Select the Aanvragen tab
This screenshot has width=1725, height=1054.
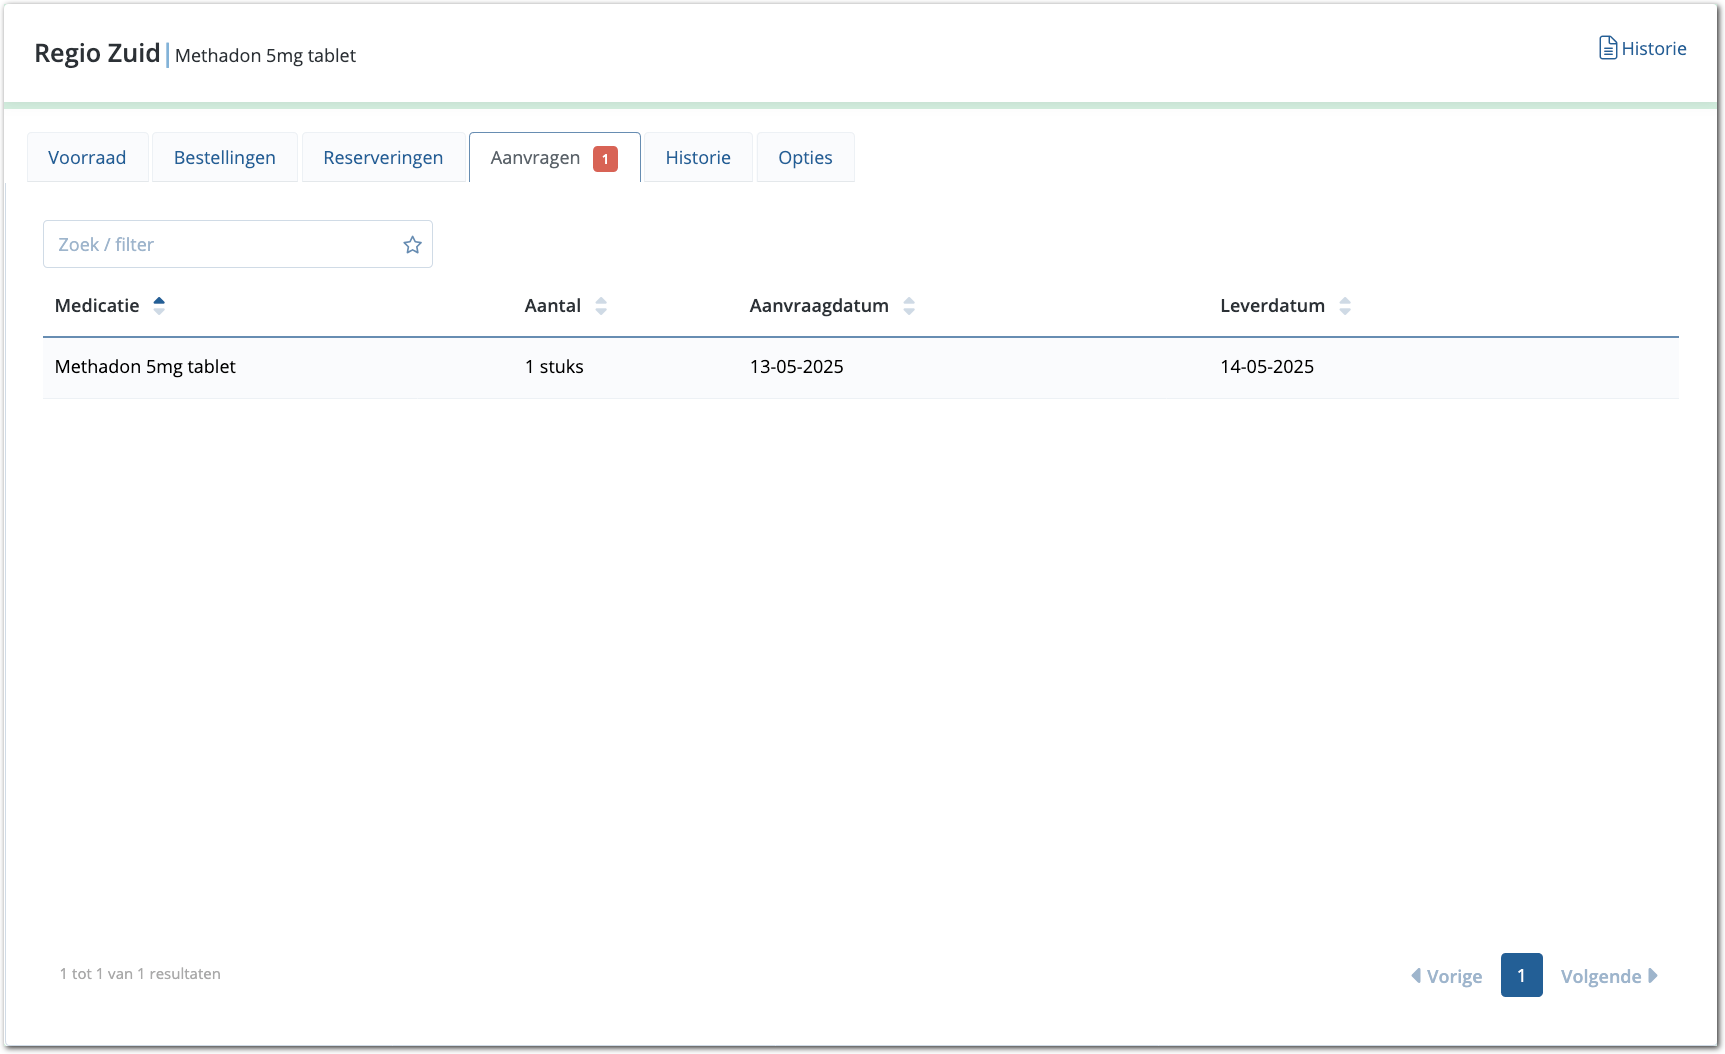pyautogui.click(x=535, y=158)
